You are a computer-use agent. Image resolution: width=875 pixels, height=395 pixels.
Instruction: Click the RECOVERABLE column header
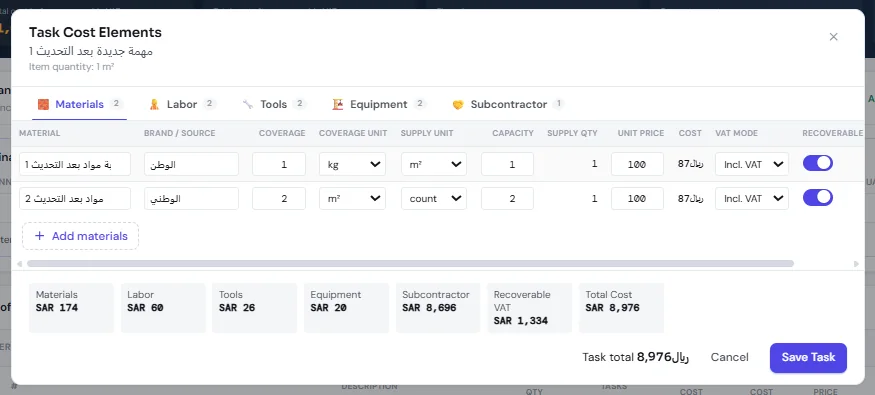click(x=833, y=133)
